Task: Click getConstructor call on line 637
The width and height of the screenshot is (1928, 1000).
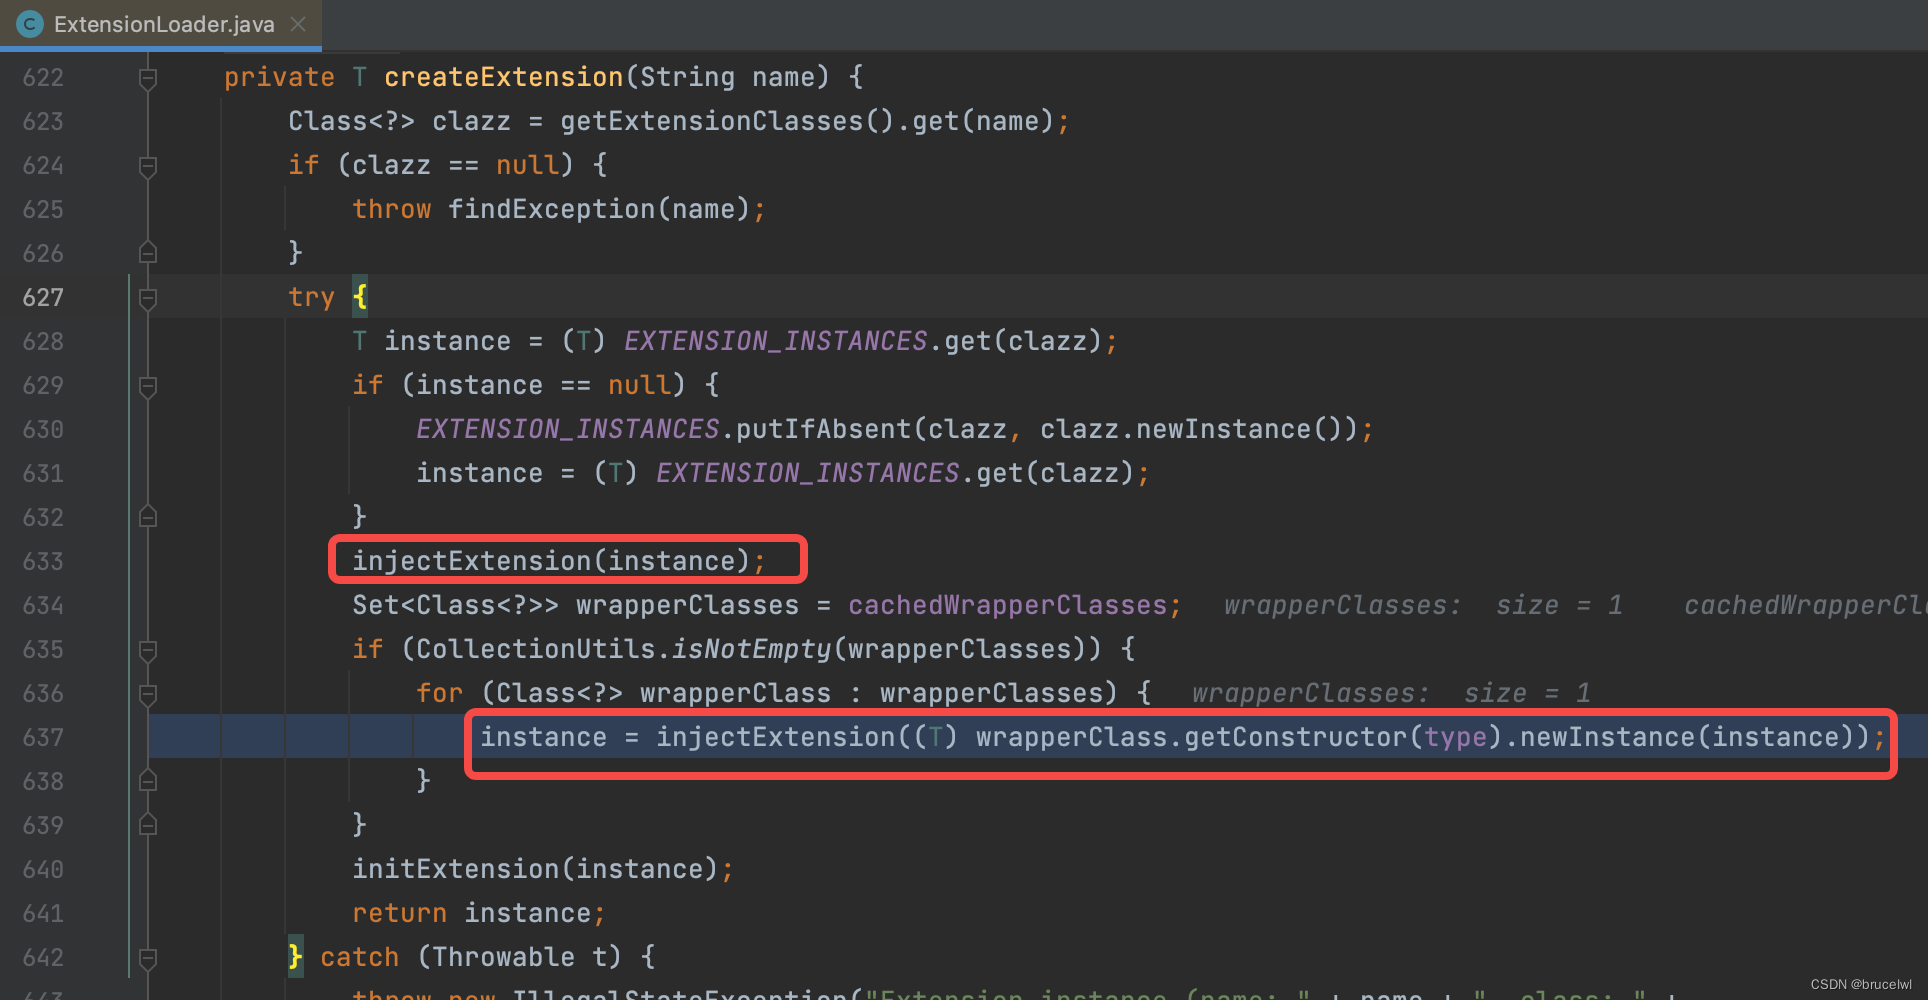Action: tap(1296, 737)
